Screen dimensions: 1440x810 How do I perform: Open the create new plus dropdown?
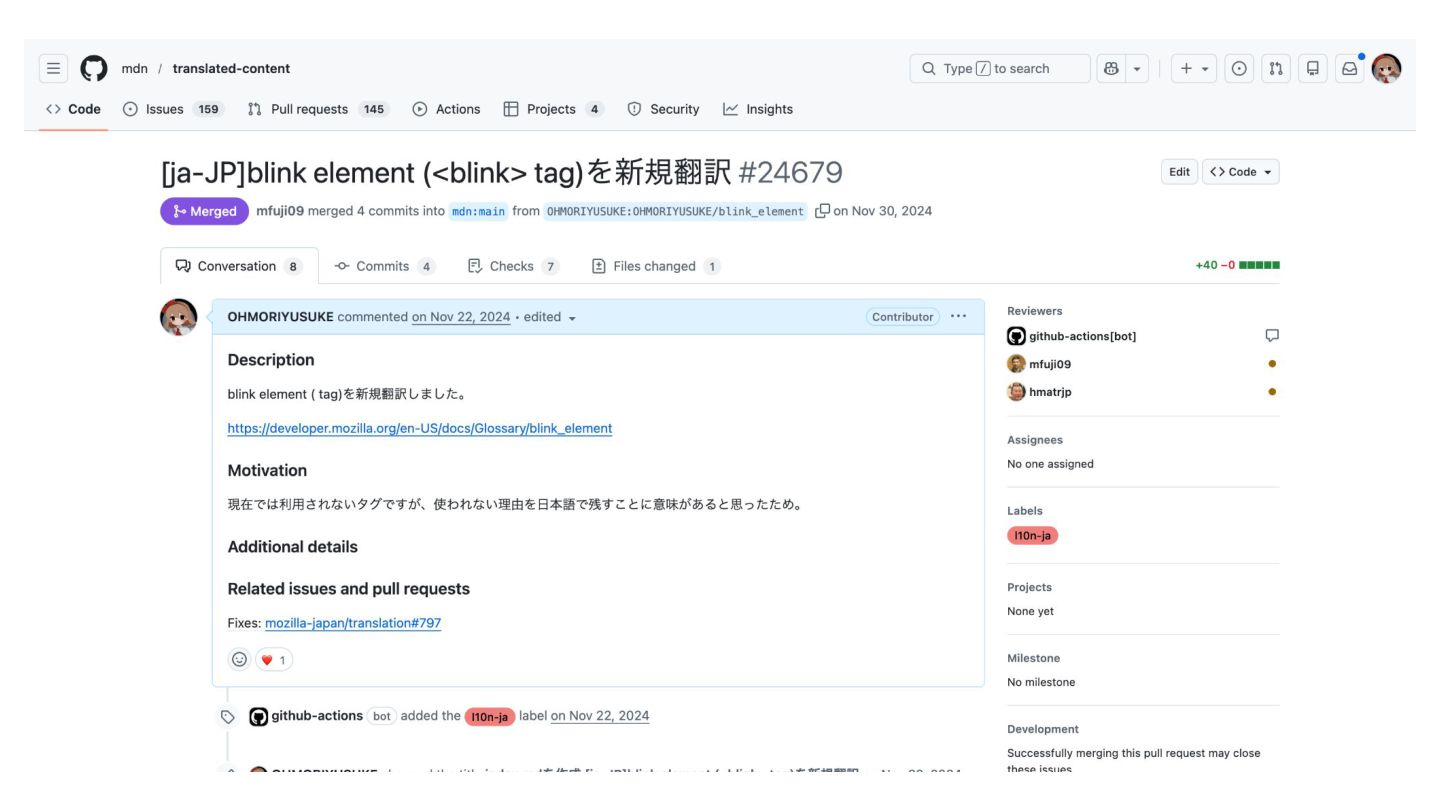[x=1194, y=68]
